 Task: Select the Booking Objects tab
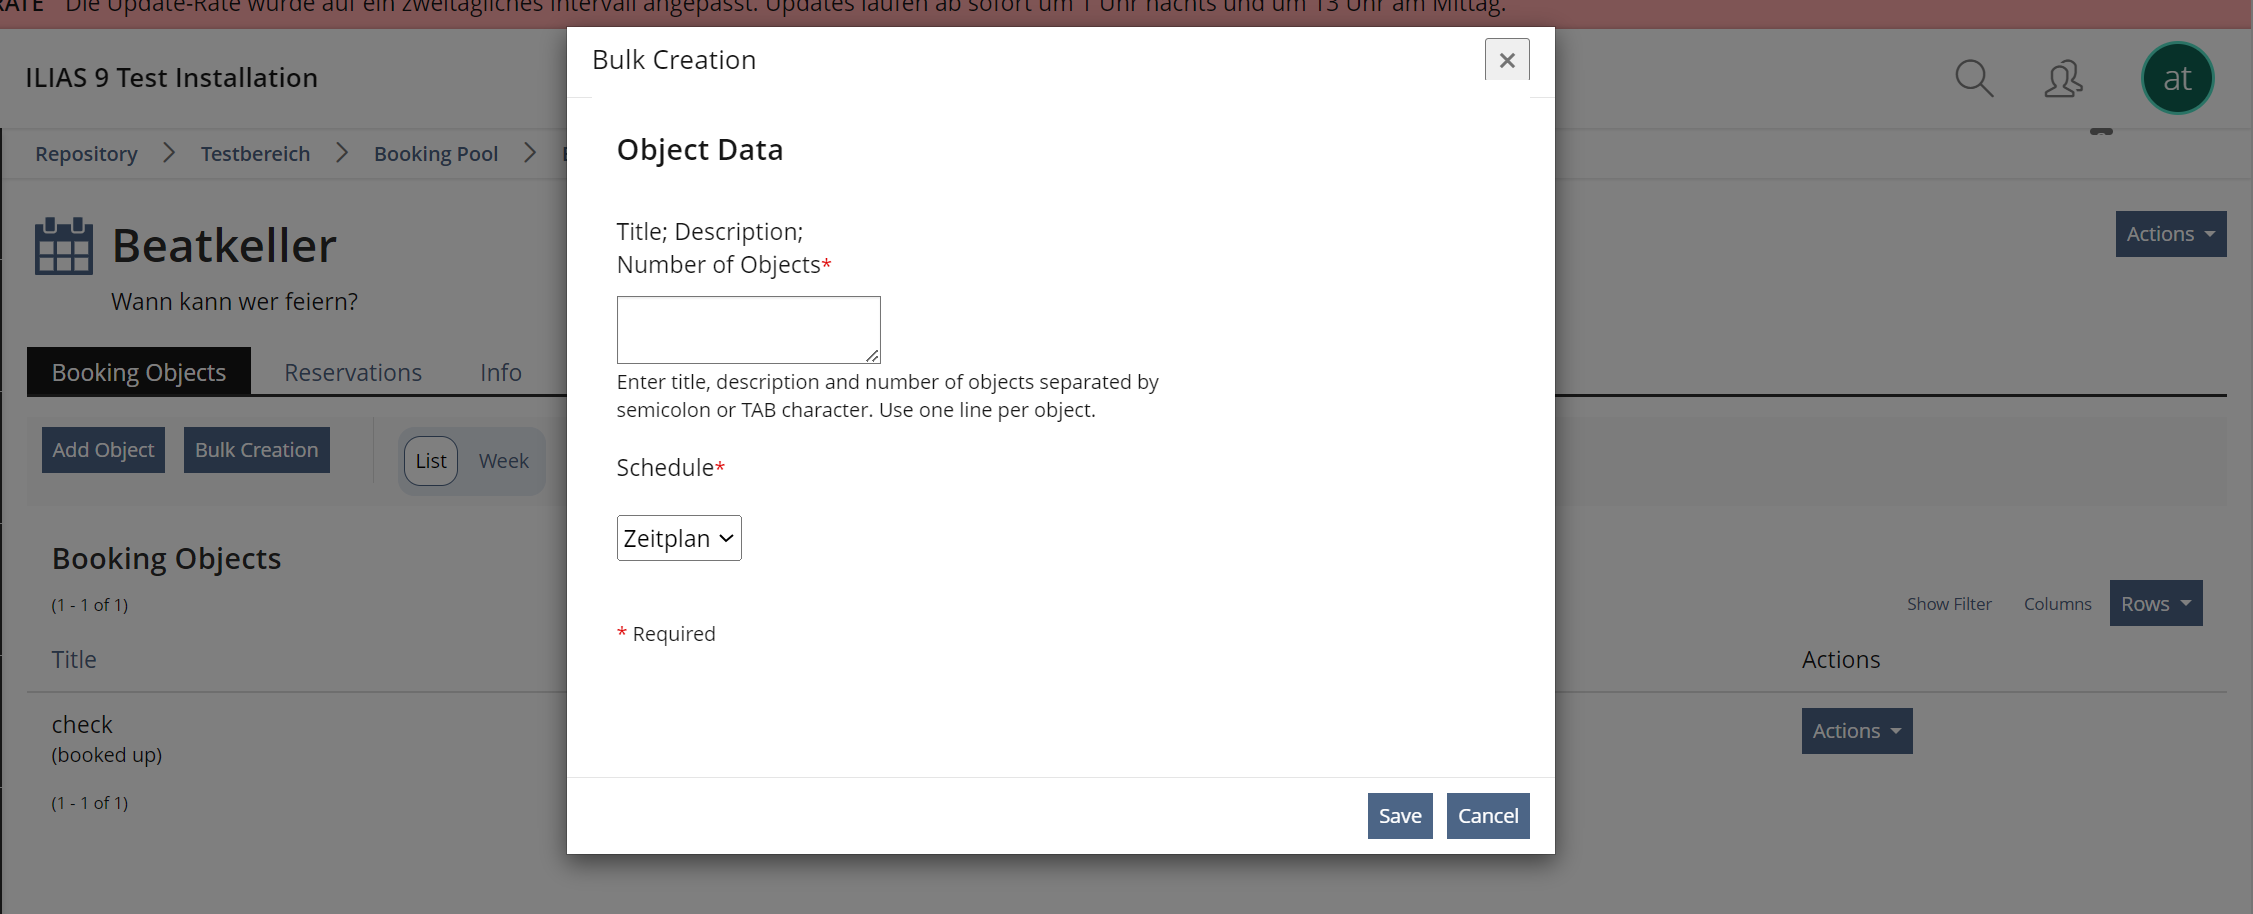139,372
